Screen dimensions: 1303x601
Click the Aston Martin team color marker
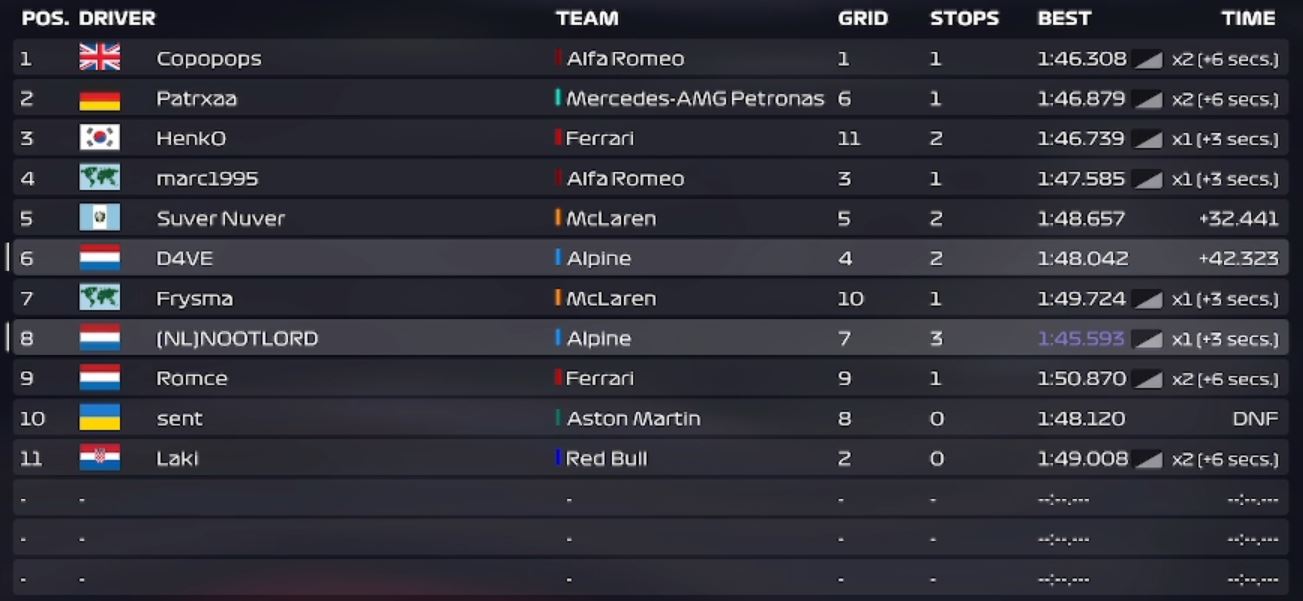pos(558,418)
